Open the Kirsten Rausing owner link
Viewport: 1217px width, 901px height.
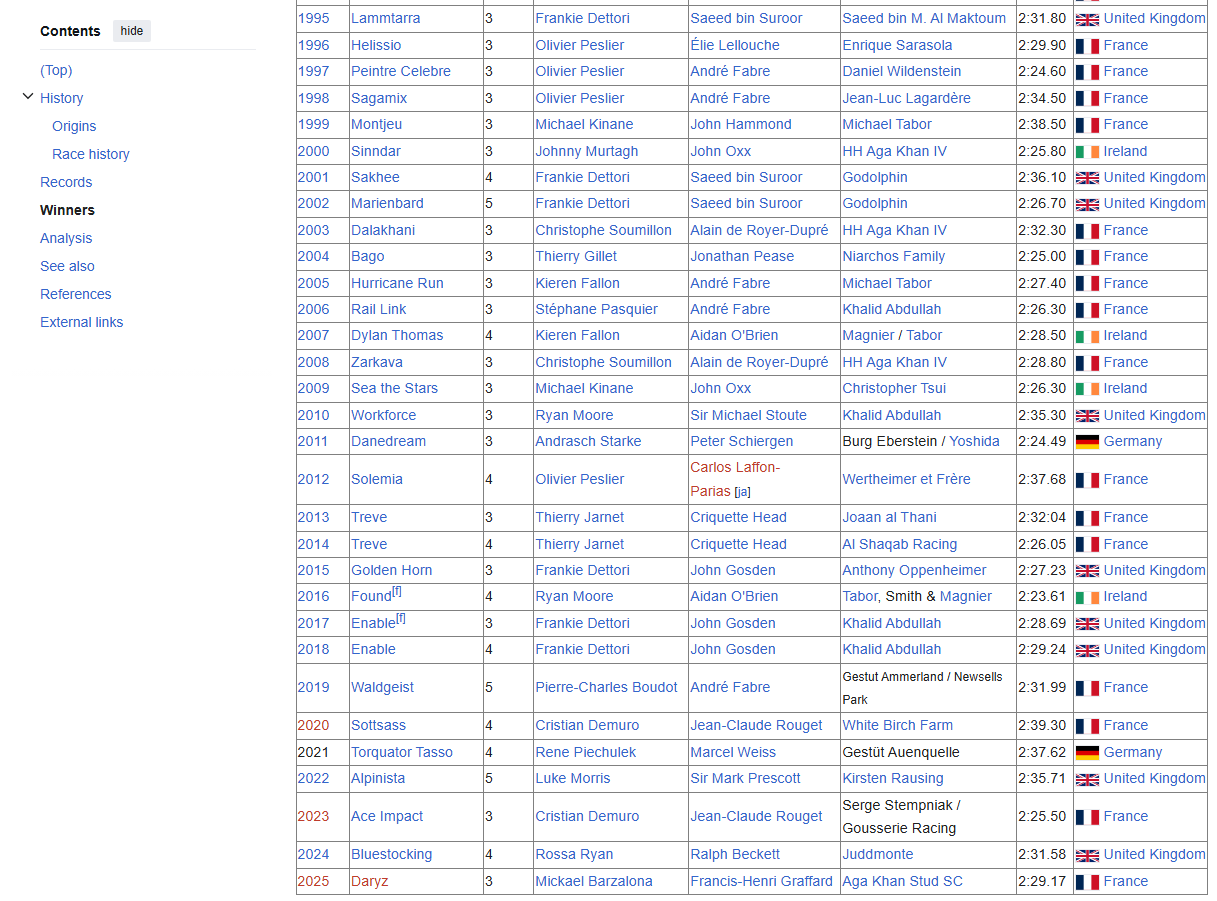[892, 778]
